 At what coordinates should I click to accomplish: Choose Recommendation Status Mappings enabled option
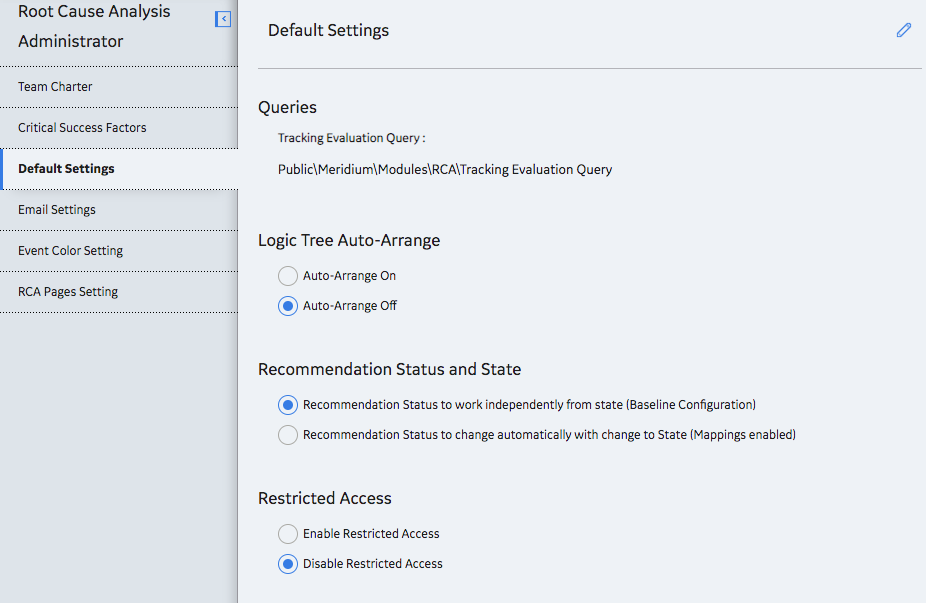[288, 435]
